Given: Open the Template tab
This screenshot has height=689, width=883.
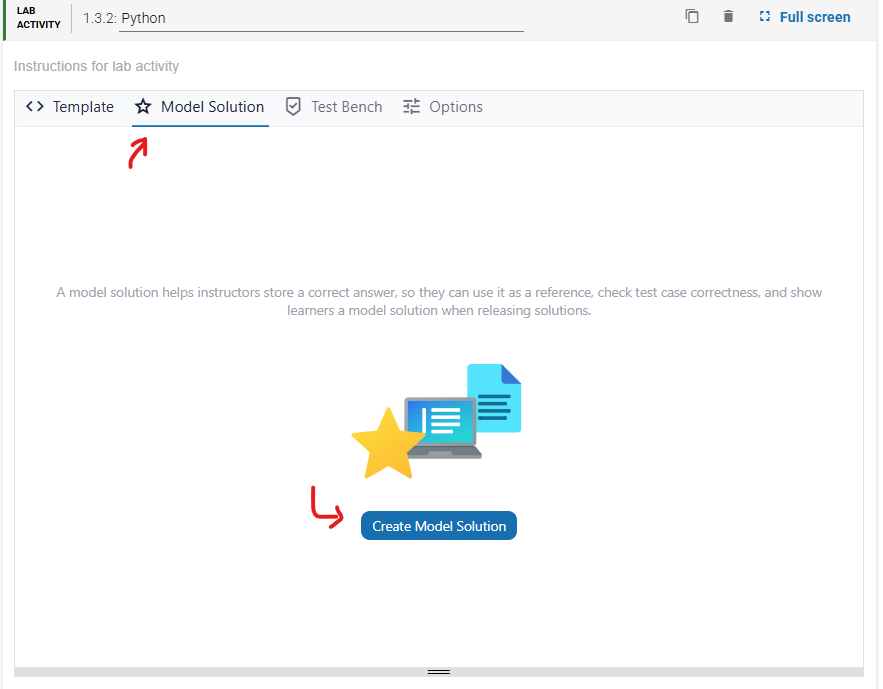Looking at the screenshot, I should (70, 107).
